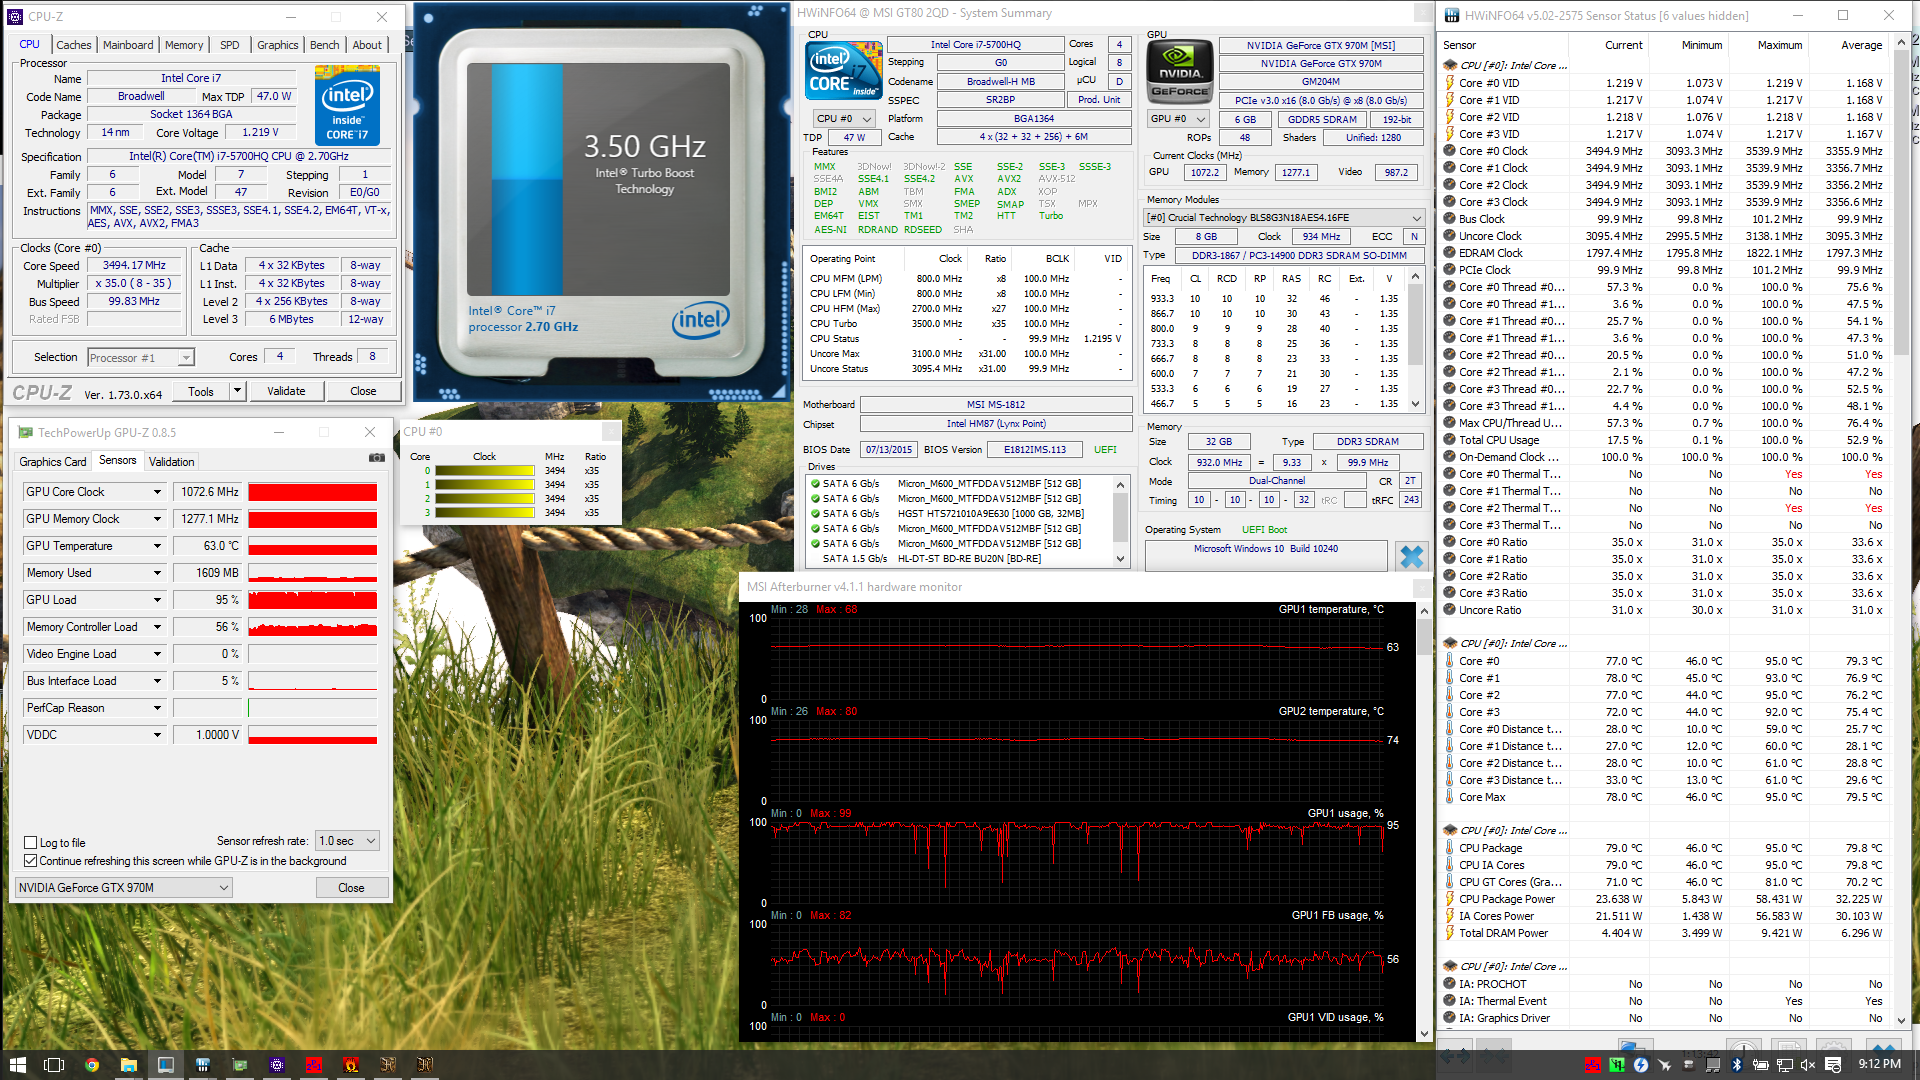Click the Close button in CPU-Z

pos(363,391)
